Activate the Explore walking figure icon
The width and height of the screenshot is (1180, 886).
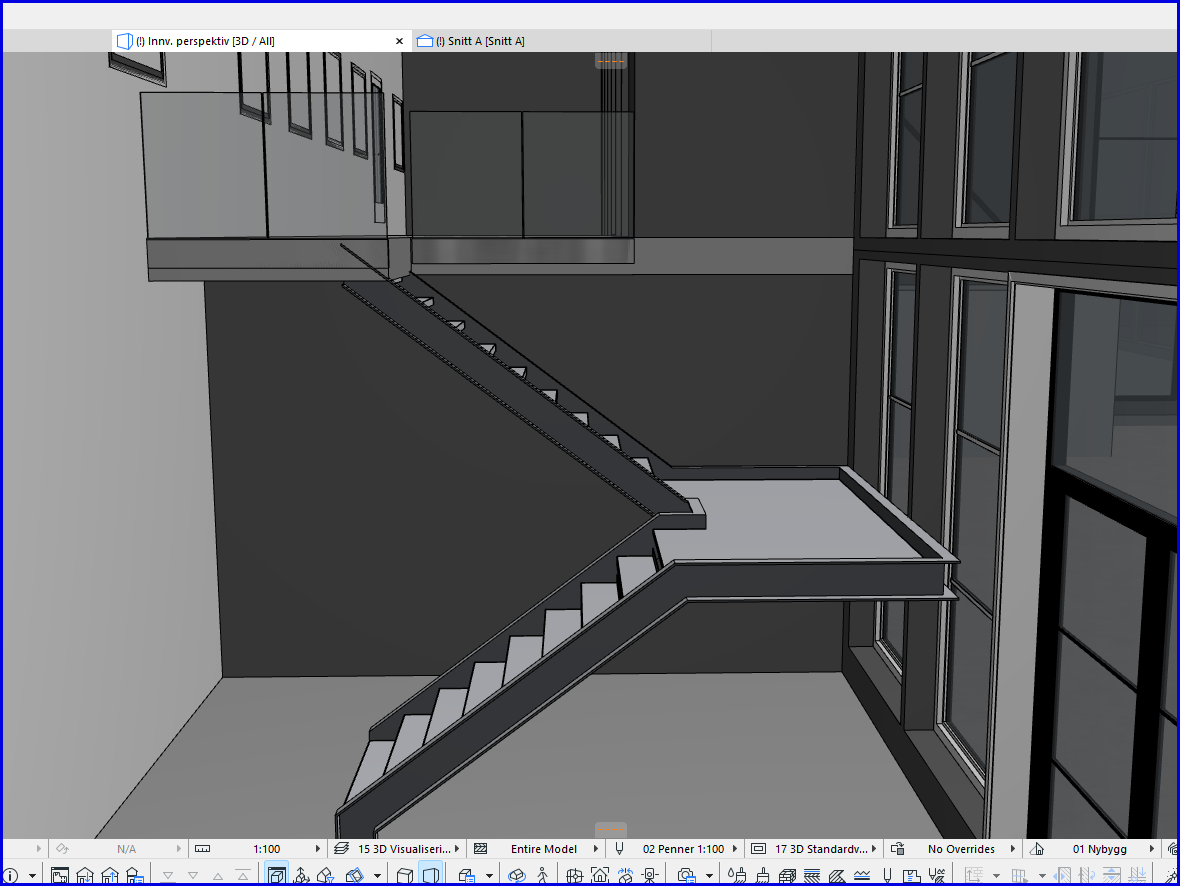(x=543, y=876)
